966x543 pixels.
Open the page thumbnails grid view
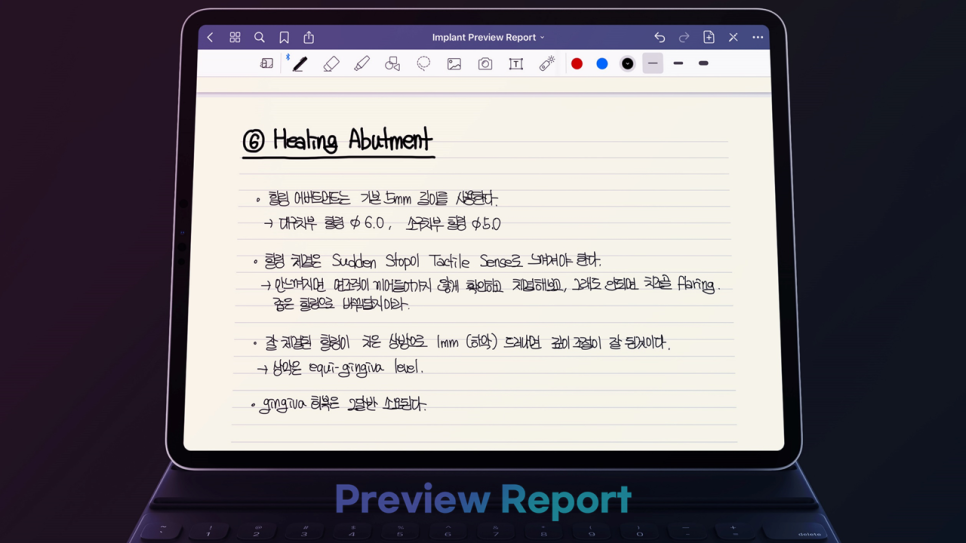click(235, 38)
